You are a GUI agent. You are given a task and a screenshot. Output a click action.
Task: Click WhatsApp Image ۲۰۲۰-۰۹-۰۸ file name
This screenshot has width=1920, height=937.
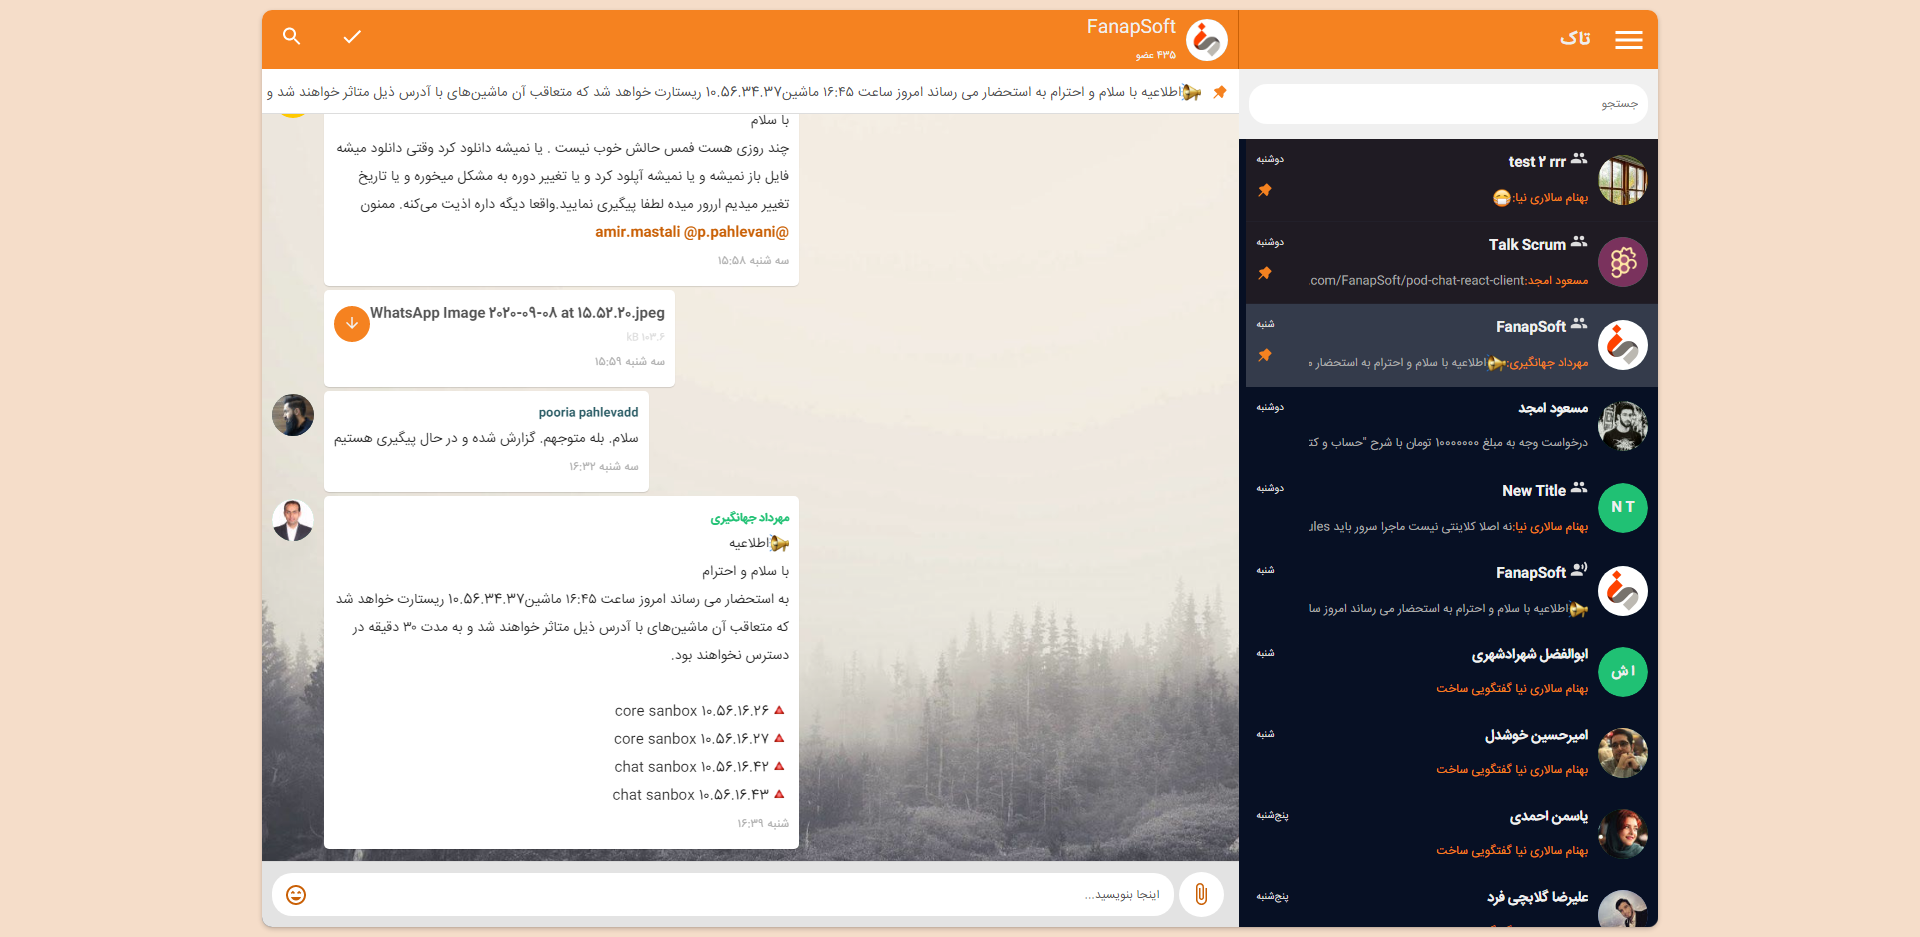517,313
